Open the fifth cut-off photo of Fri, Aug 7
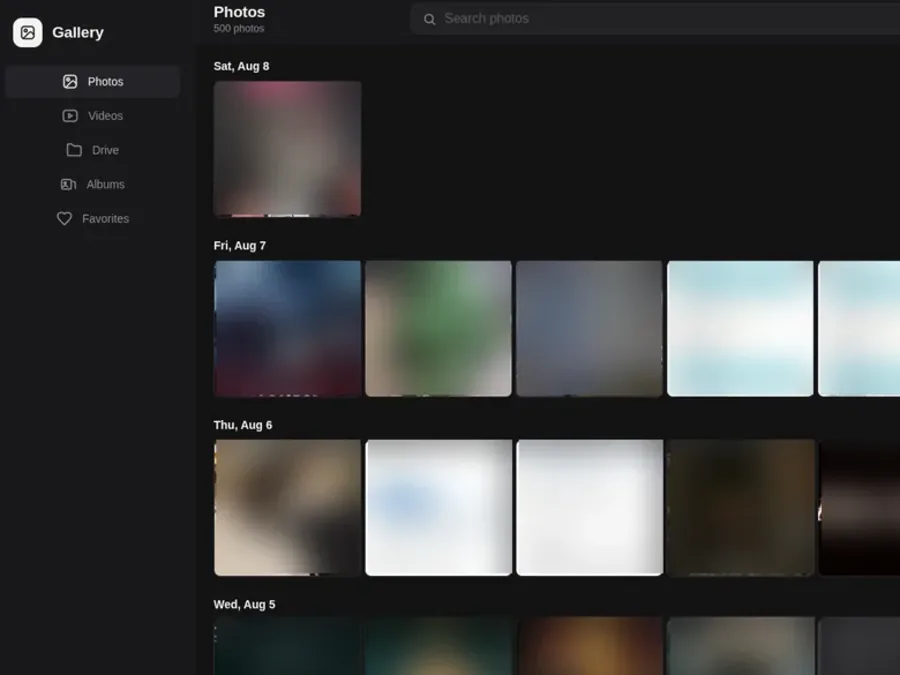900x675 pixels. coord(859,328)
